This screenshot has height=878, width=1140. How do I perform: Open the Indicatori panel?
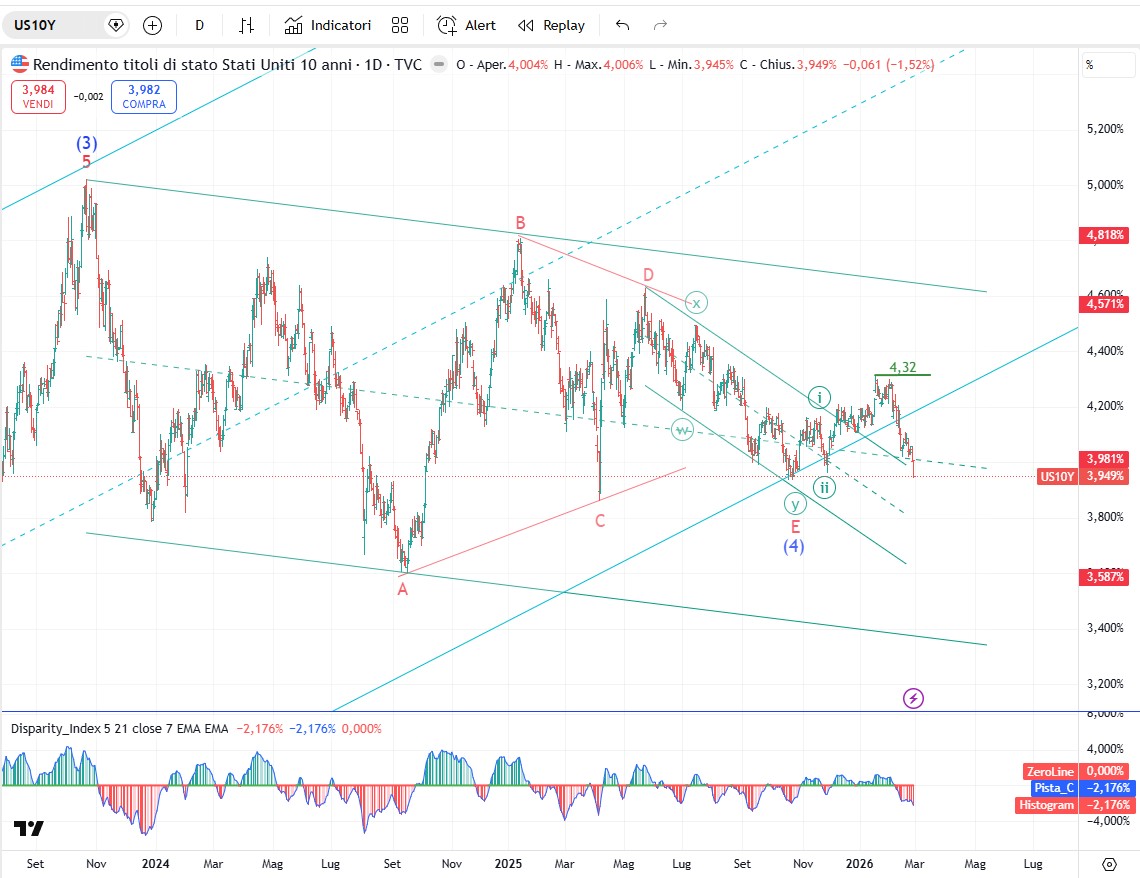328,25
